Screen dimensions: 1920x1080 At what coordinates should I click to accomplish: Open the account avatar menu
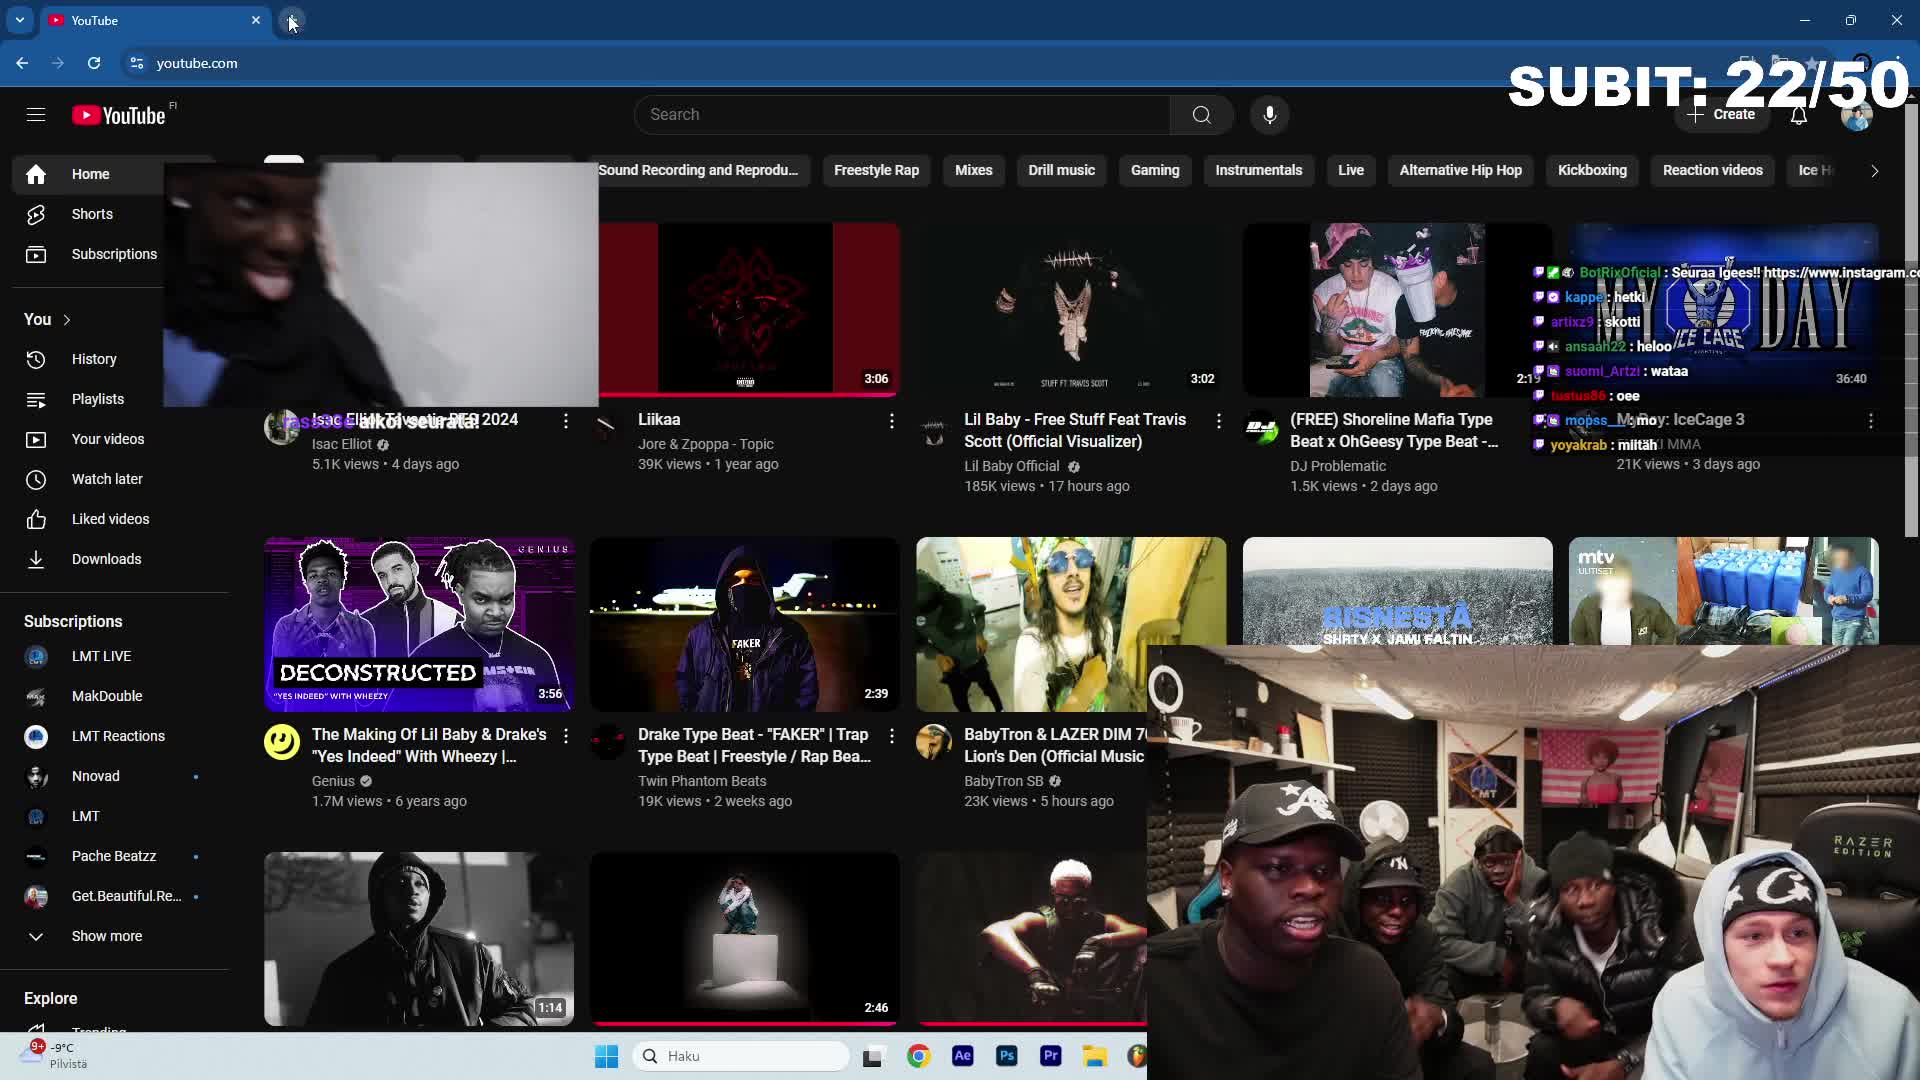[x=1856, y=115]
